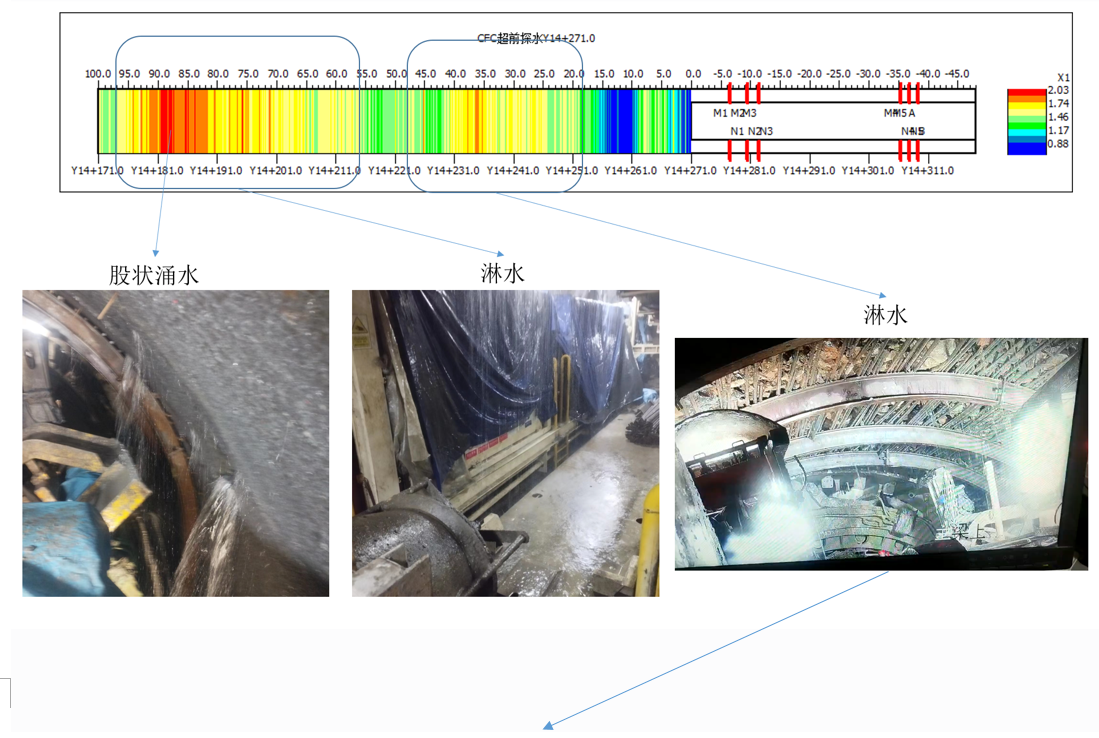Click the Y14+171.0 label on the bottom axis
Screen dimensions: 1099x738
(97, 171)
